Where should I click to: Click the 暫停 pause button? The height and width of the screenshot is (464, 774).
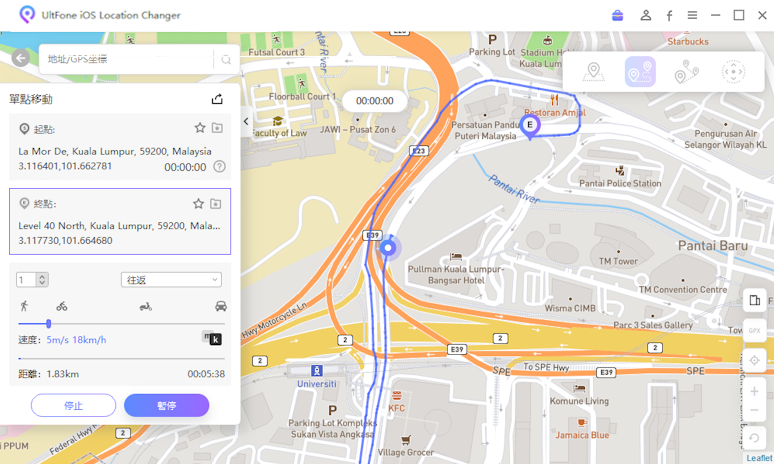pyautogui.click(x=166, y=406)
